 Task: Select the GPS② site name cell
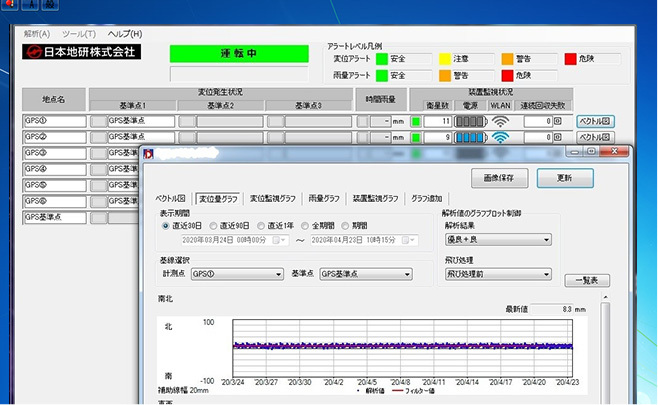55,137
